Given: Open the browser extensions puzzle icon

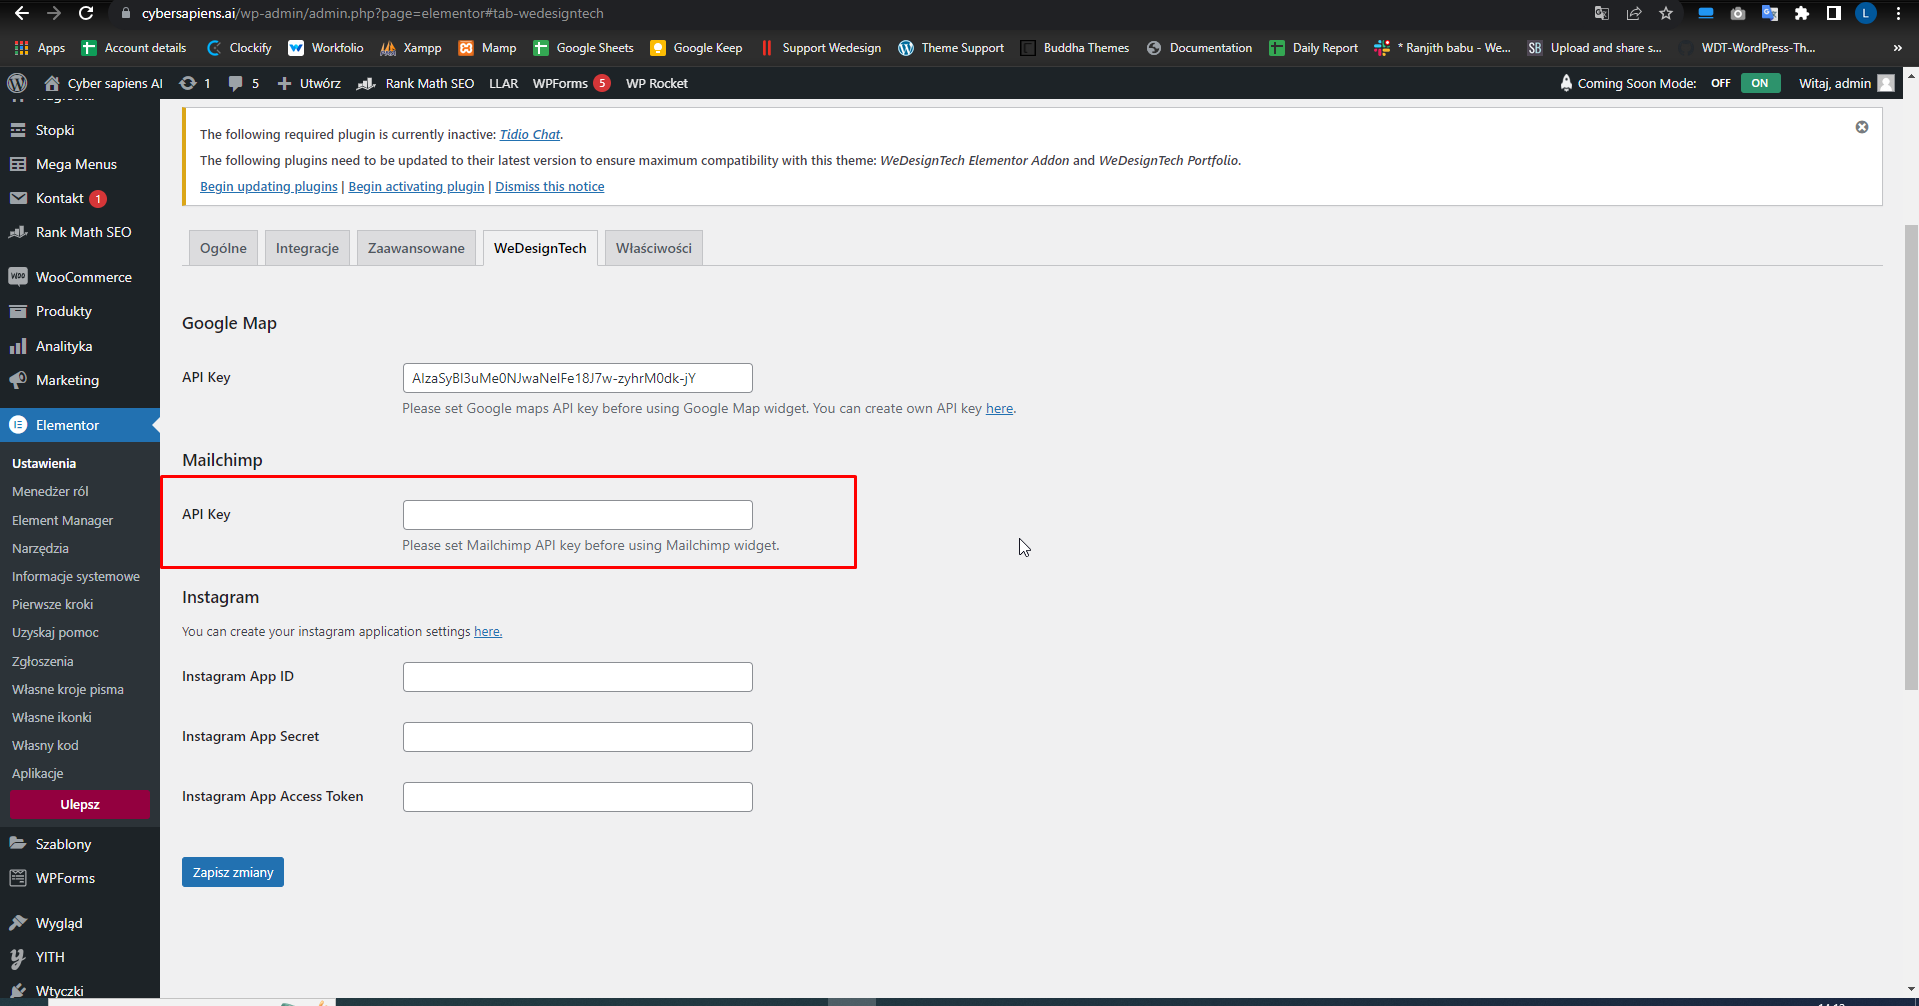Looking at the screenshot, I should (1802, 13).
